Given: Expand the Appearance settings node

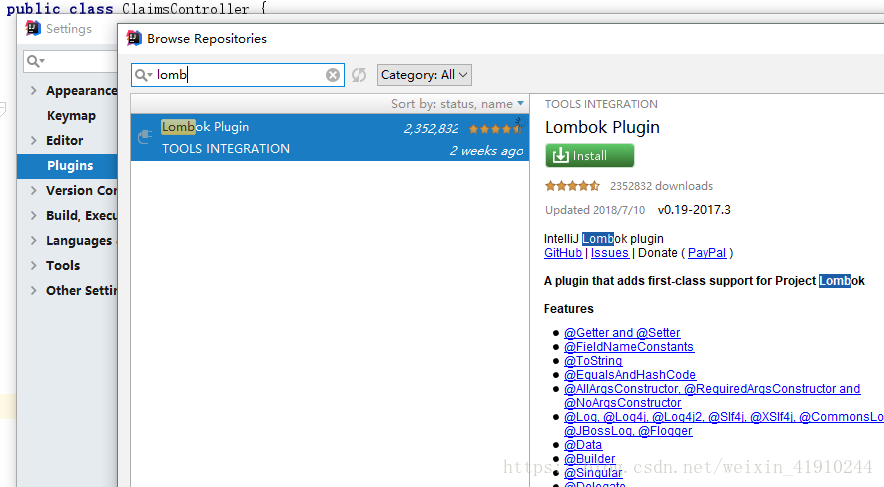Looking at the screenshot, I should [x=33, y=90].
